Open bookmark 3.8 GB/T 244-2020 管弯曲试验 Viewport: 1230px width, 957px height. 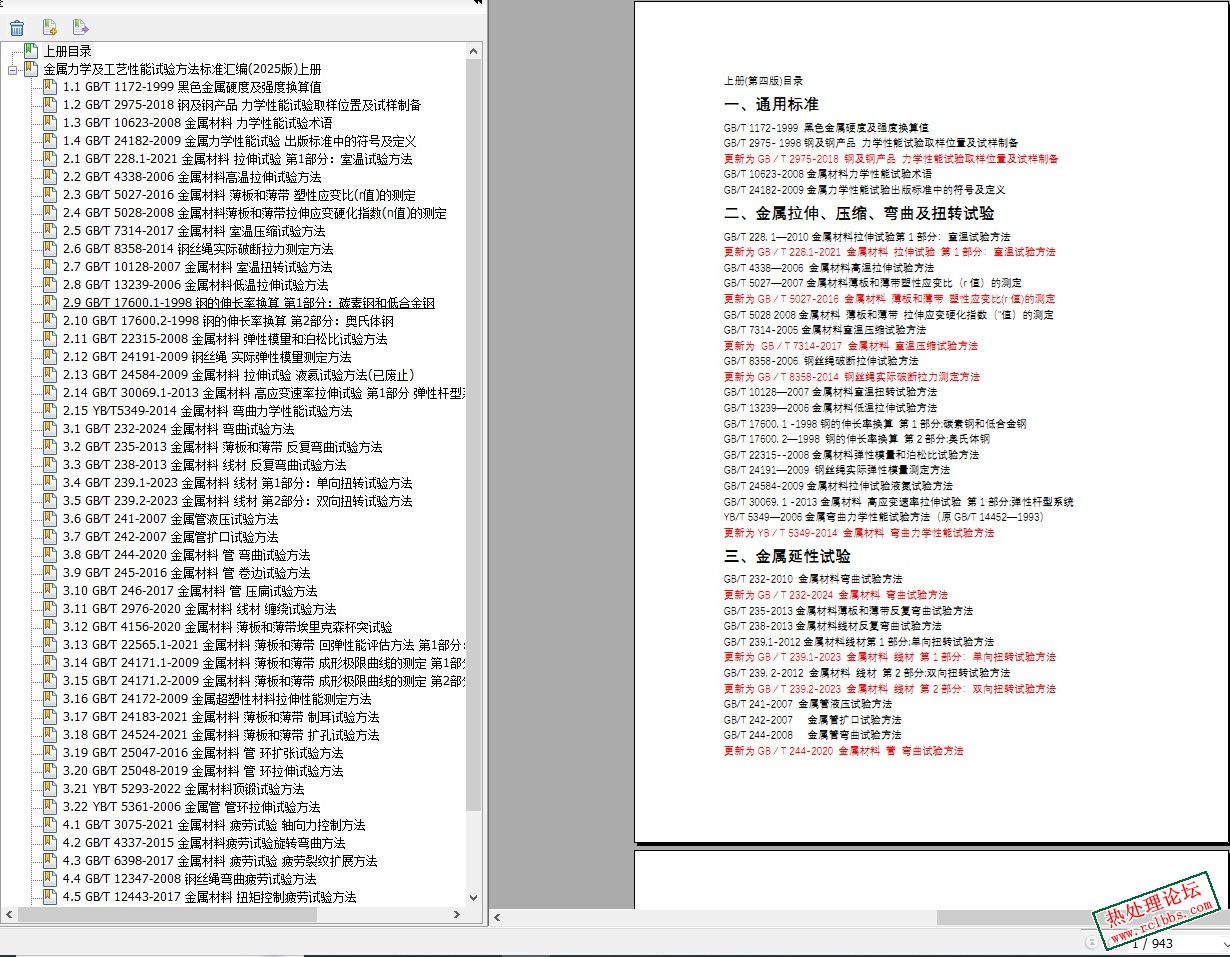(x=186, y=555)
